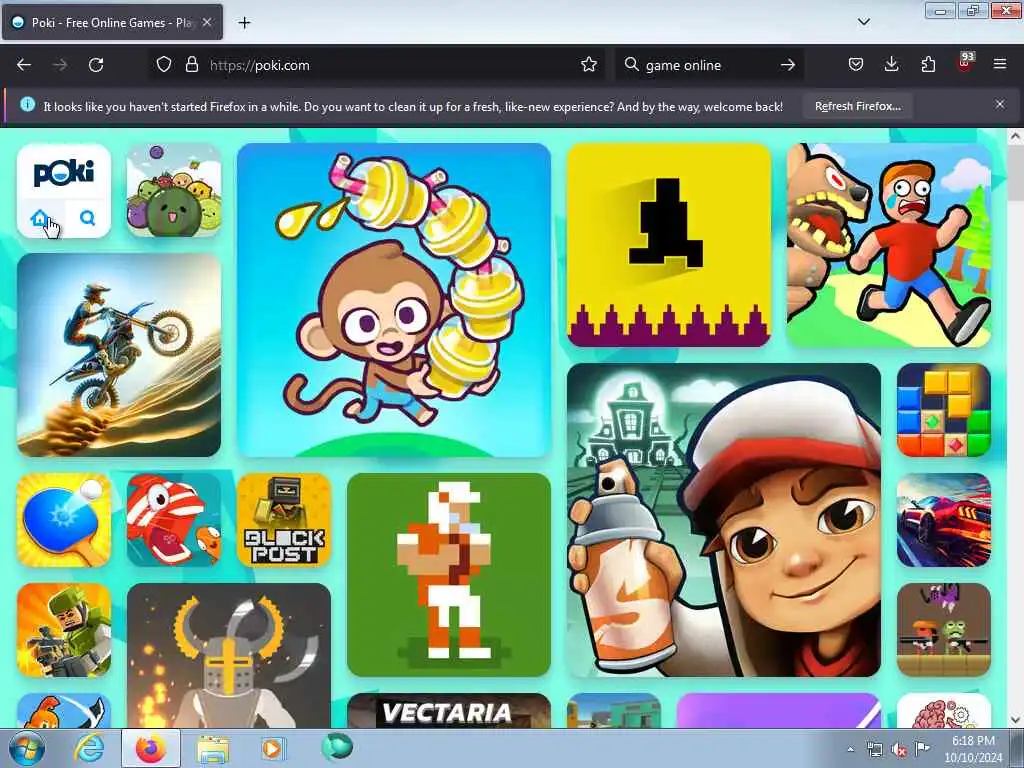
Task: Click the 'game online' search field
Action: [709, 65]
